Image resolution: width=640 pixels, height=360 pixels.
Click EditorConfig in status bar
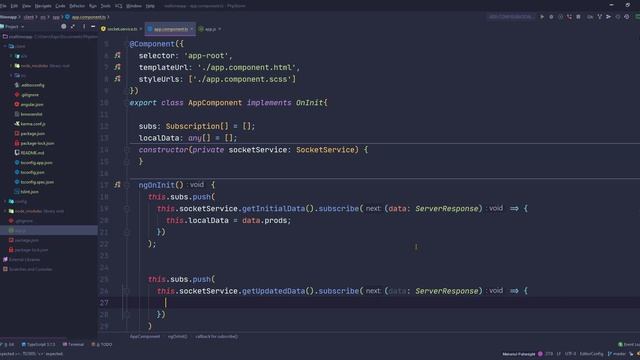point(591,354)
